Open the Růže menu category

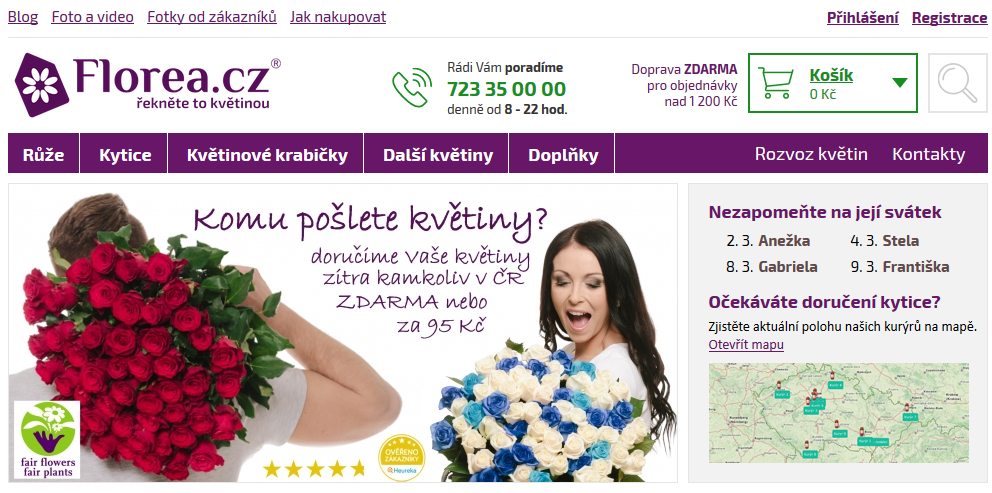(x=44, y=153)
